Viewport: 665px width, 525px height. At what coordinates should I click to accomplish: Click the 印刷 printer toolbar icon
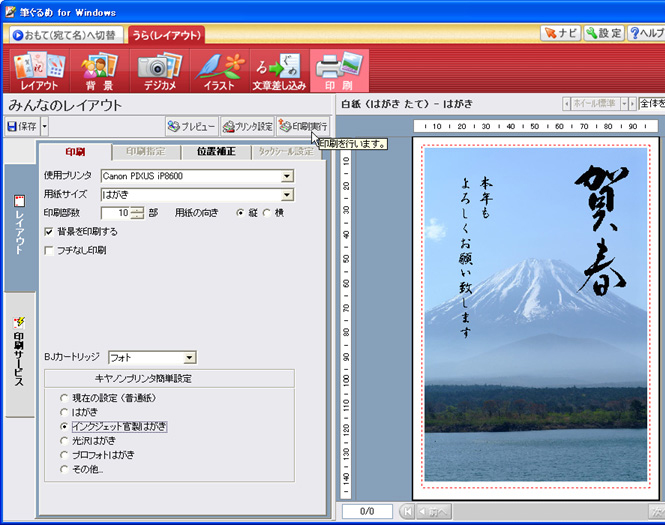point(340,70)
